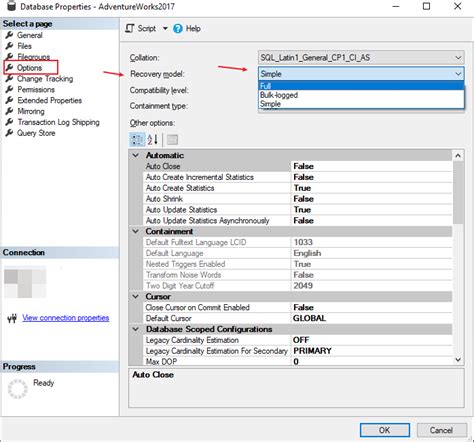Click OK to apply changes
The image size is (474, 442).
tap(385, 430)
